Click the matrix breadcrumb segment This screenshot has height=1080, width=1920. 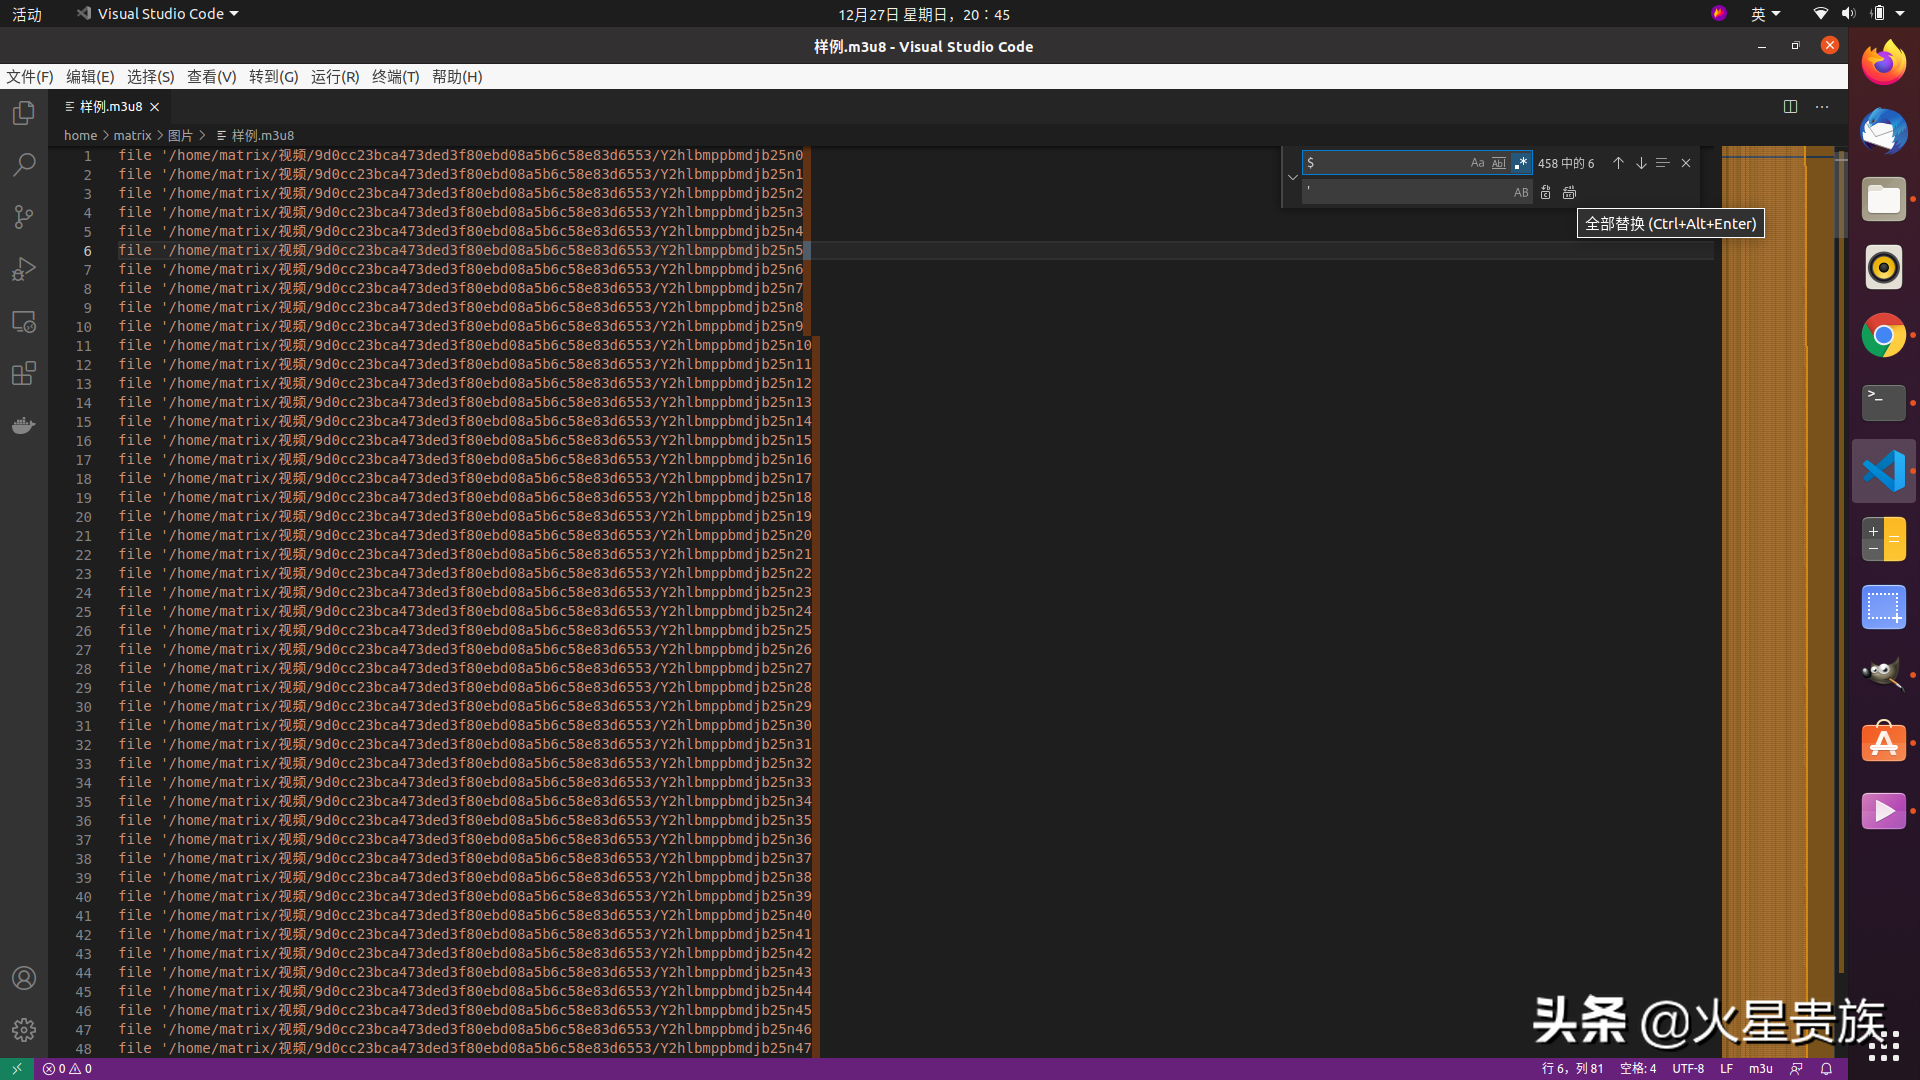(132, 136)
